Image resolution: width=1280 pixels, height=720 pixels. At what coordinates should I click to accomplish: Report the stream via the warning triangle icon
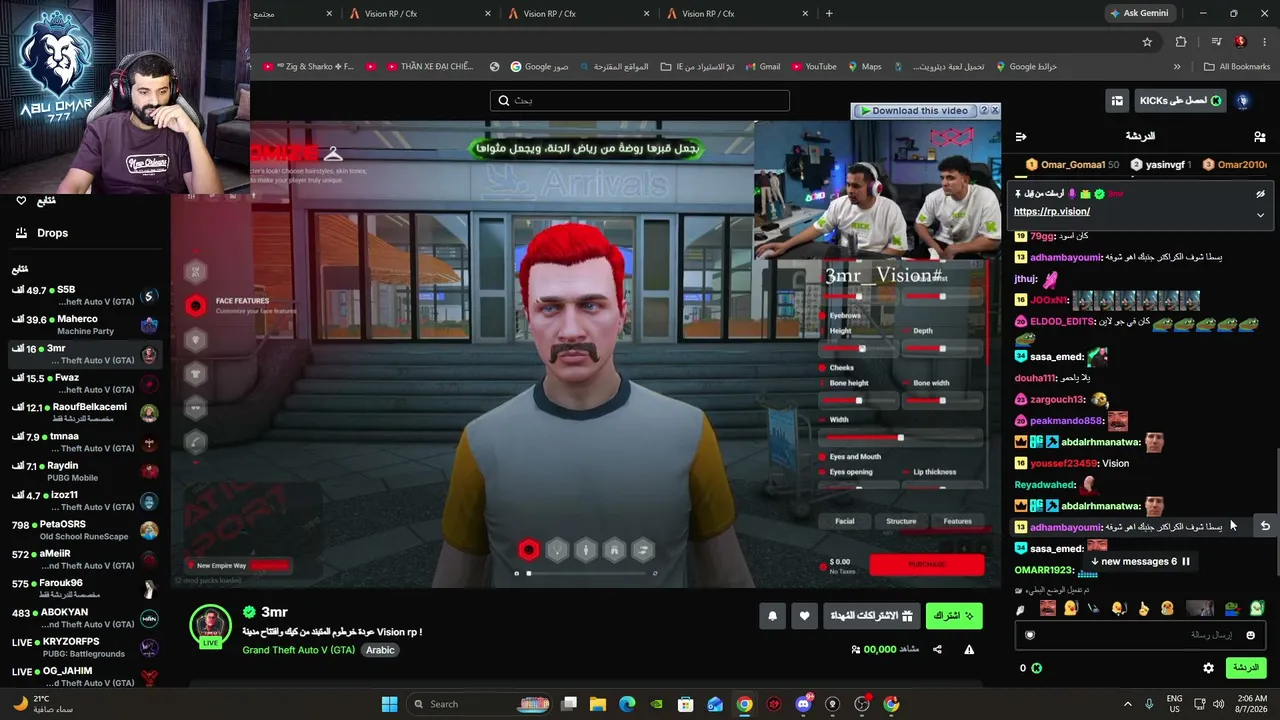[x=969, y=649]
